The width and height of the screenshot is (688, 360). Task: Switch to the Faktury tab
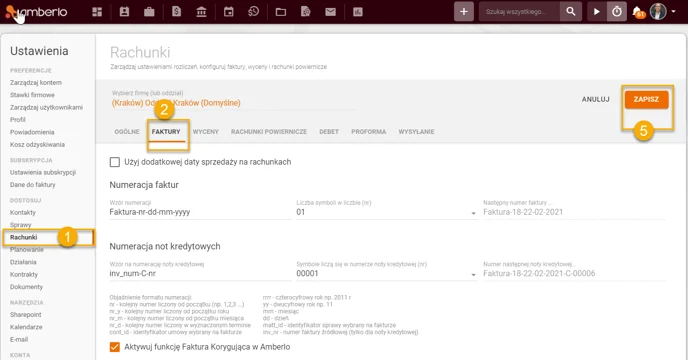tap(166, 132)
